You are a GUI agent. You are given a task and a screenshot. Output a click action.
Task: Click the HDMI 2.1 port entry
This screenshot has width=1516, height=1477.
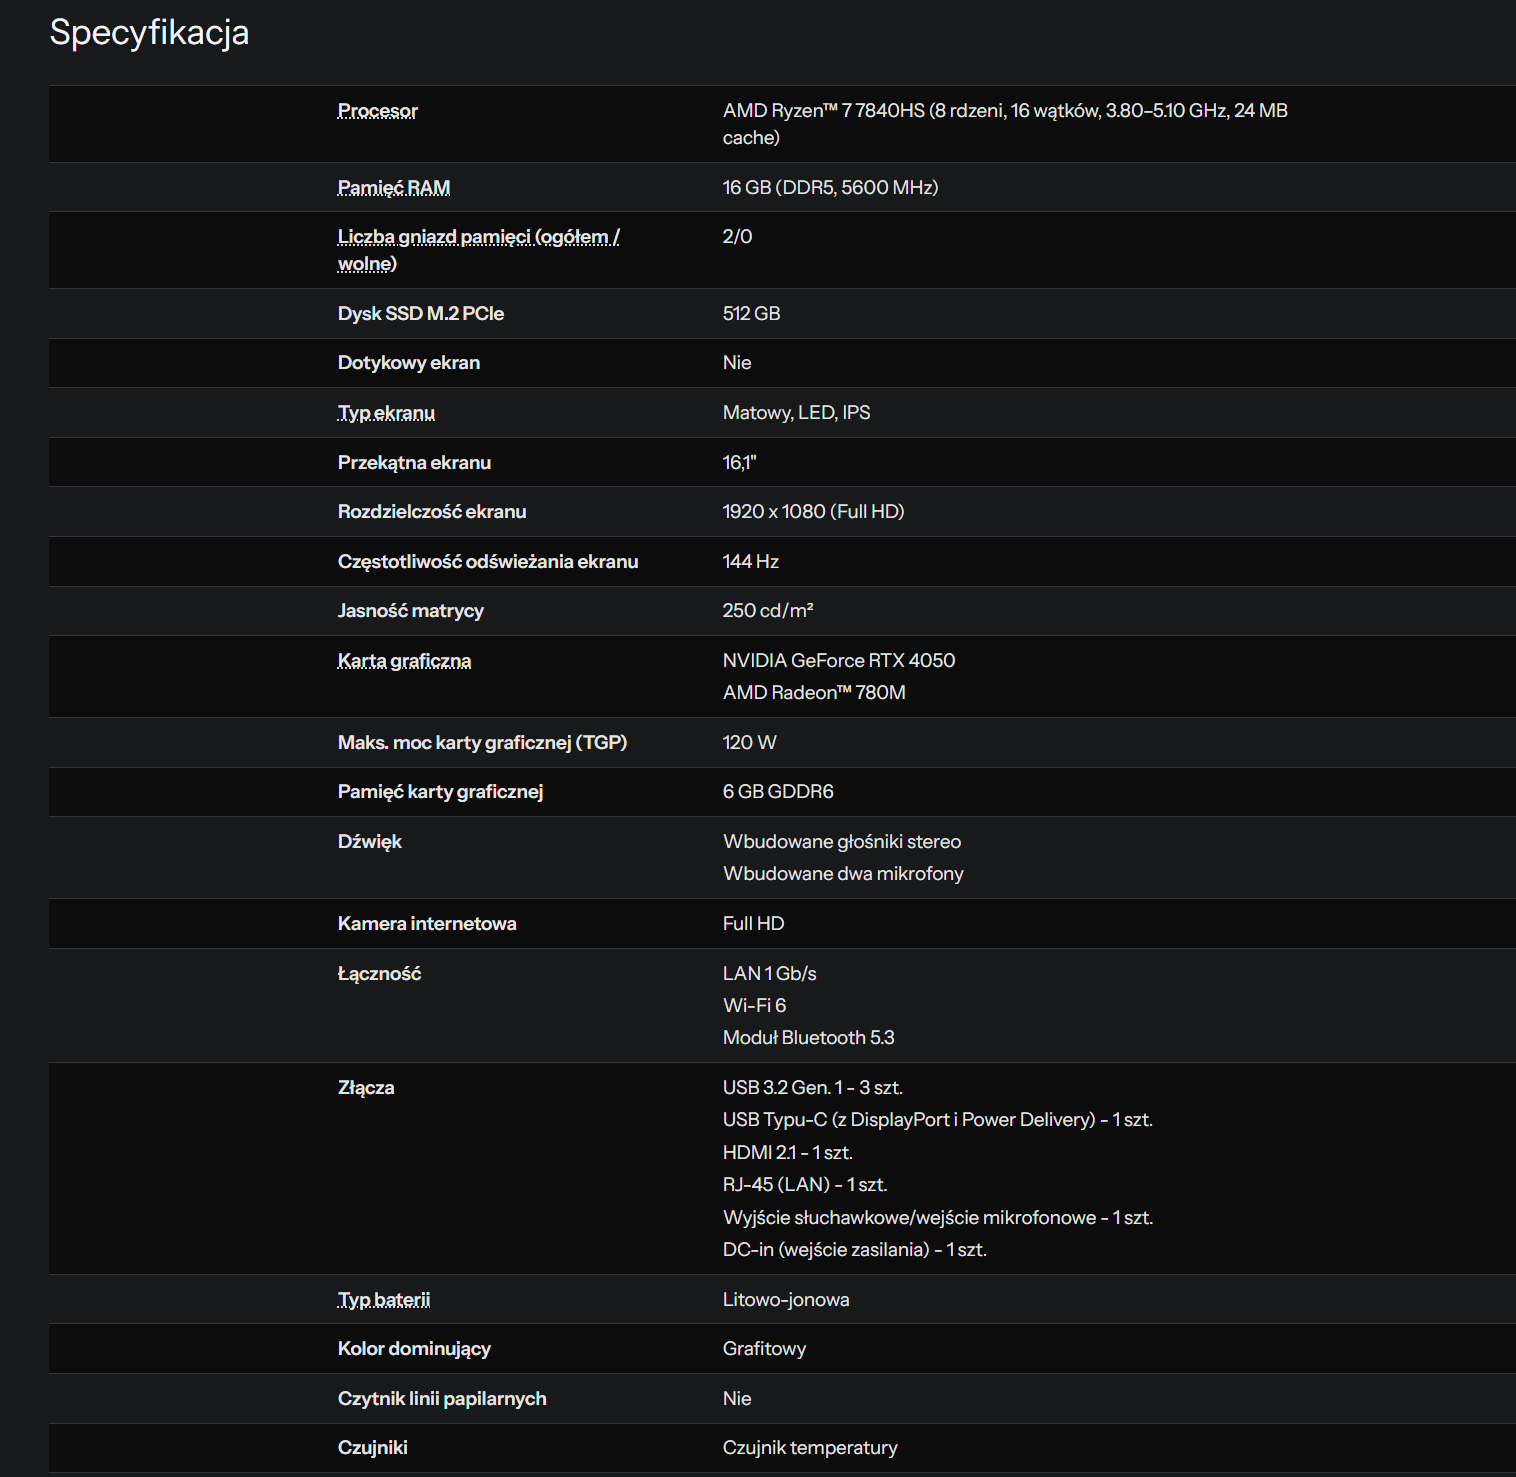pyautogui.click(x=788, y=1153)
